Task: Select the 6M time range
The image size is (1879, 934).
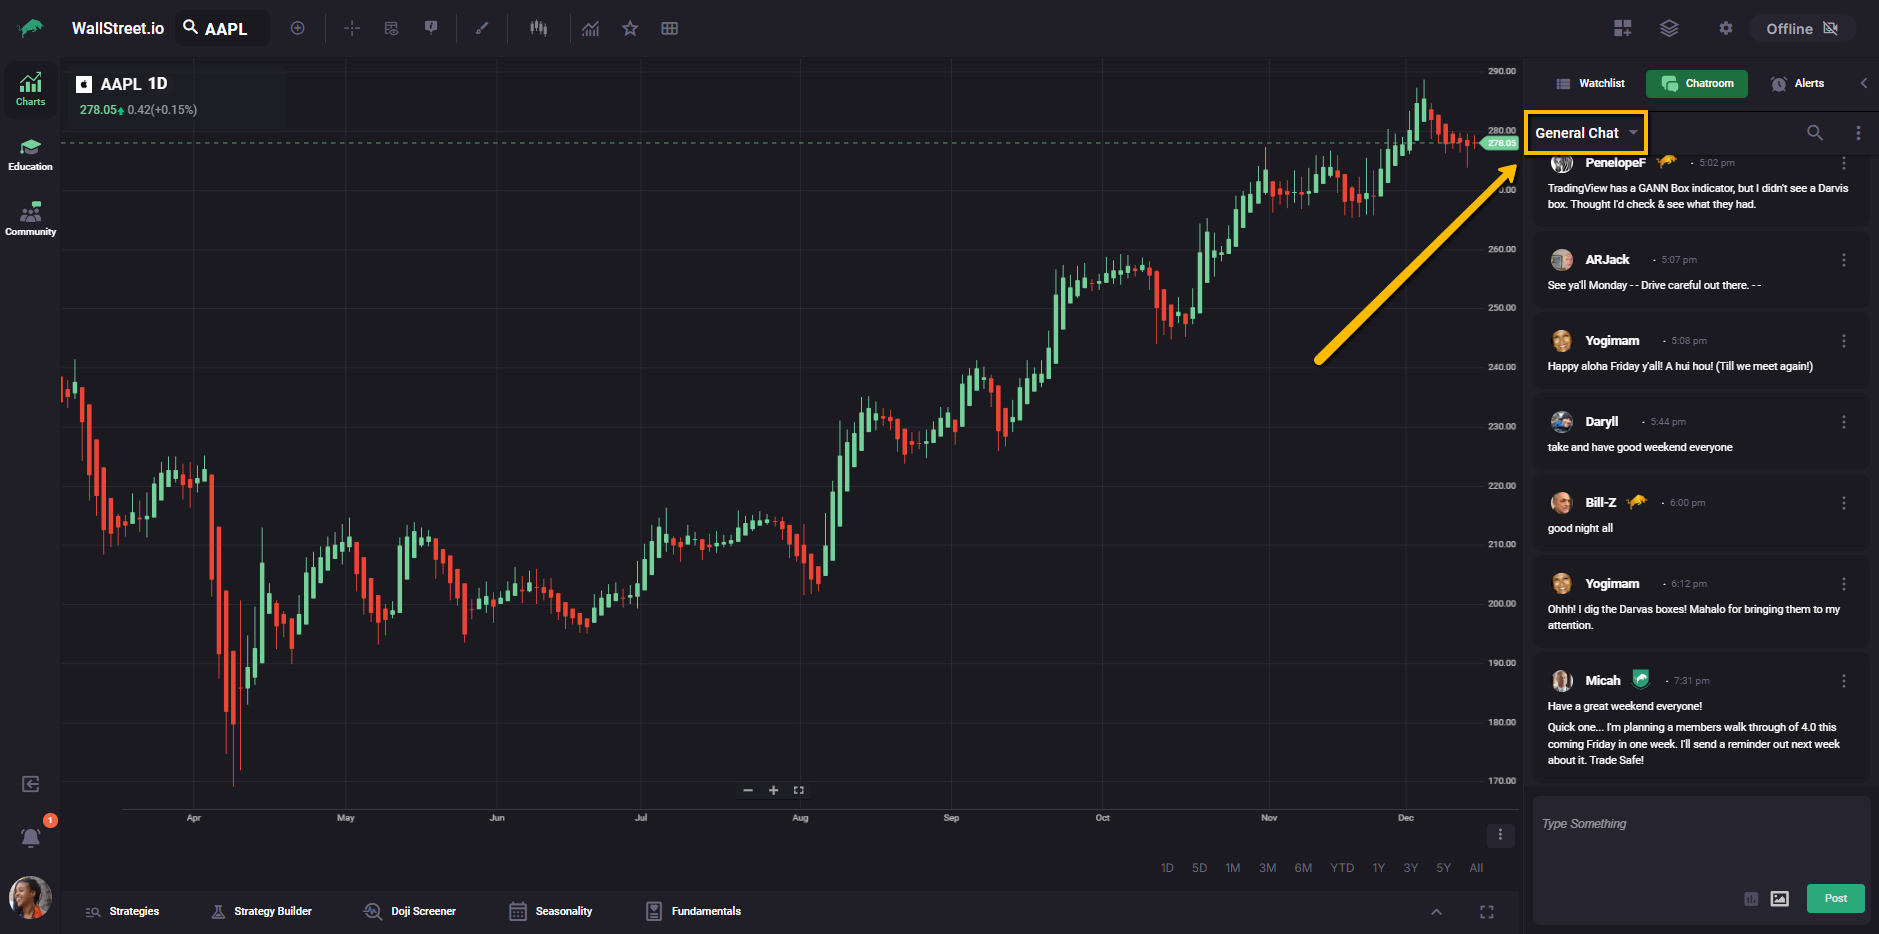Action: tap(1303, 868)
